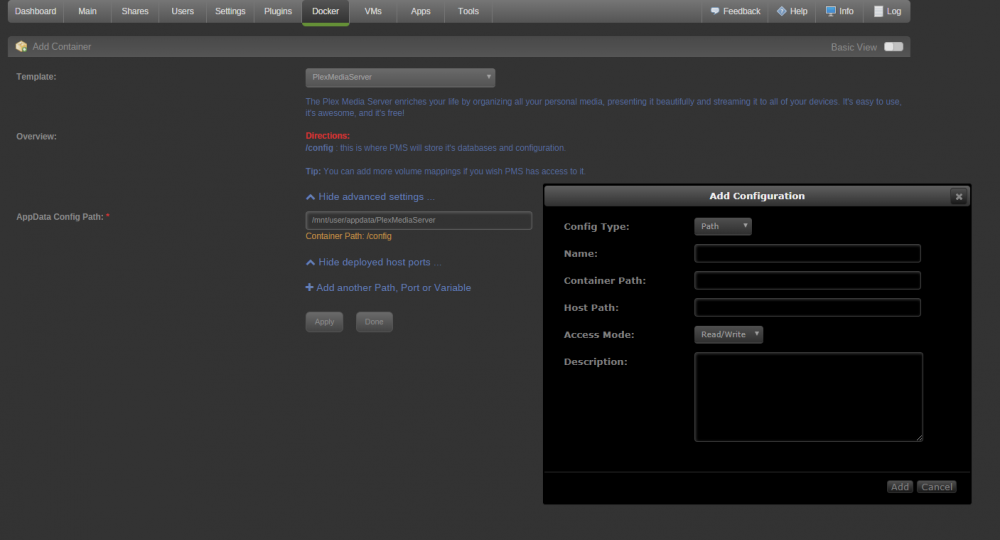This screenshot has width=1000, height=540.
Task: Open the Dashboard tab
Action: click(36, 11)
